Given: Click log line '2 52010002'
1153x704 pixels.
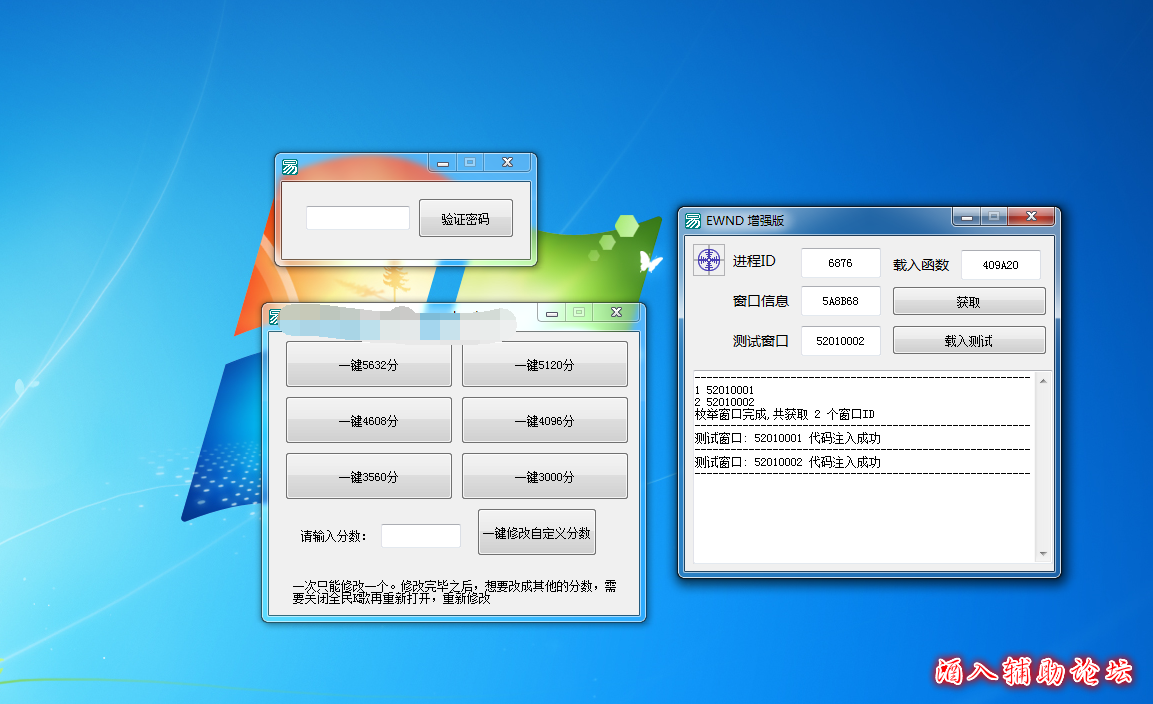Looking at the screenshot, I should pyautogui.click(x=724, y=402).
